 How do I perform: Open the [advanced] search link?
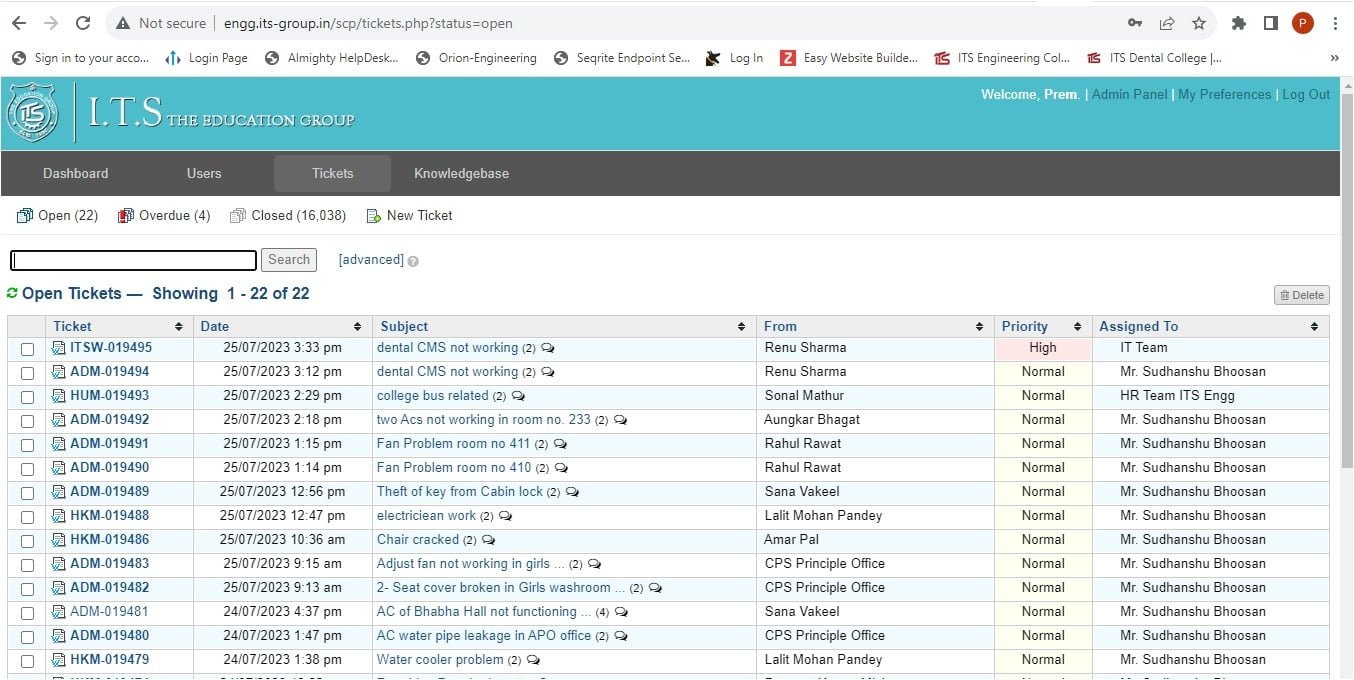(x=371, y=260)
